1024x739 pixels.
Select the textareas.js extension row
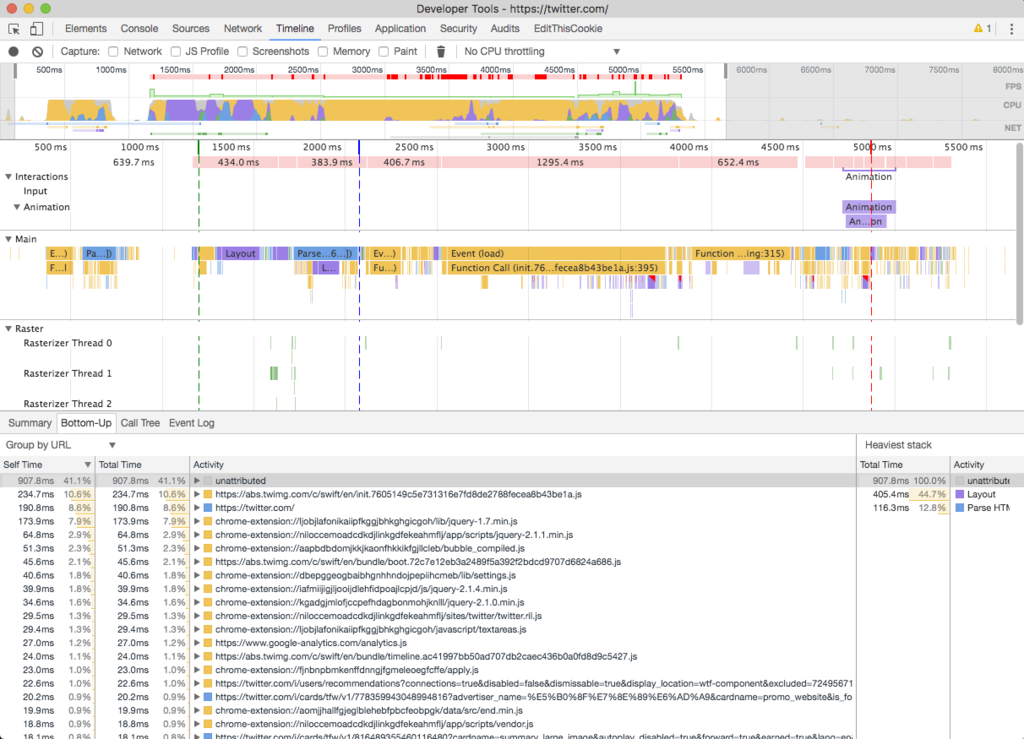428,629
